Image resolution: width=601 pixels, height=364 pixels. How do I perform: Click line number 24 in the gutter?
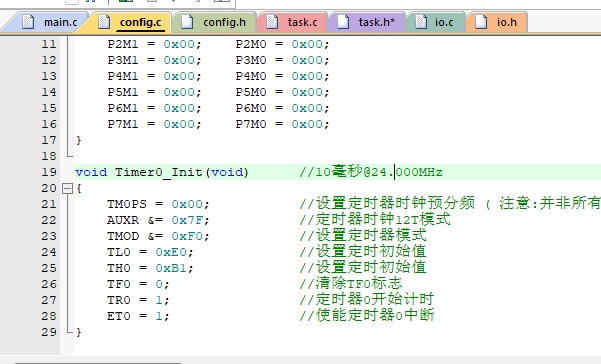click(x=49, y=253)
